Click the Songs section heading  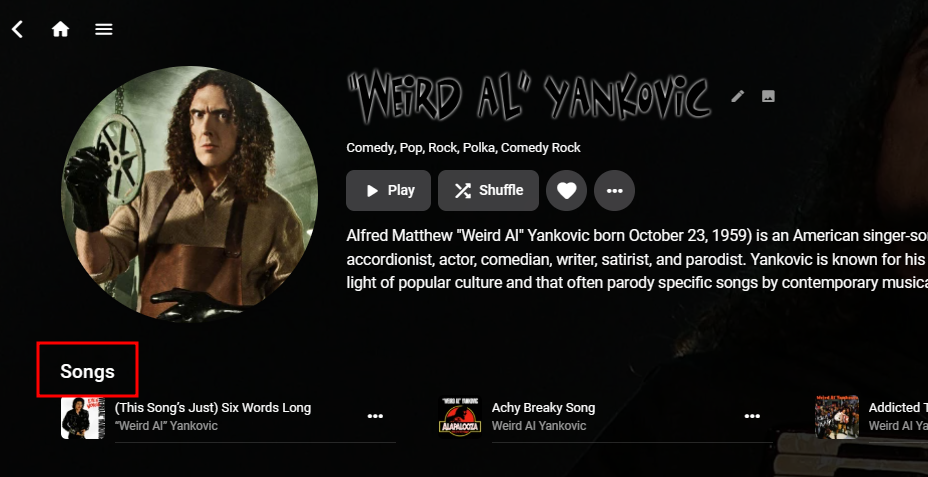click(88, 372)
